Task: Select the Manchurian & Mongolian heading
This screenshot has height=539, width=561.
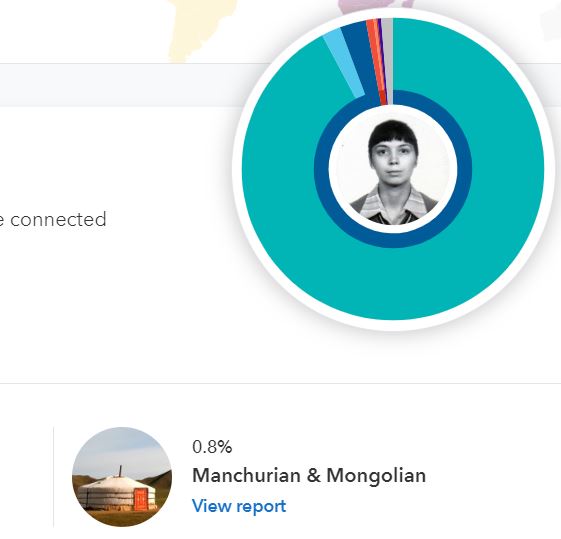Action: [x=309, y=475]
